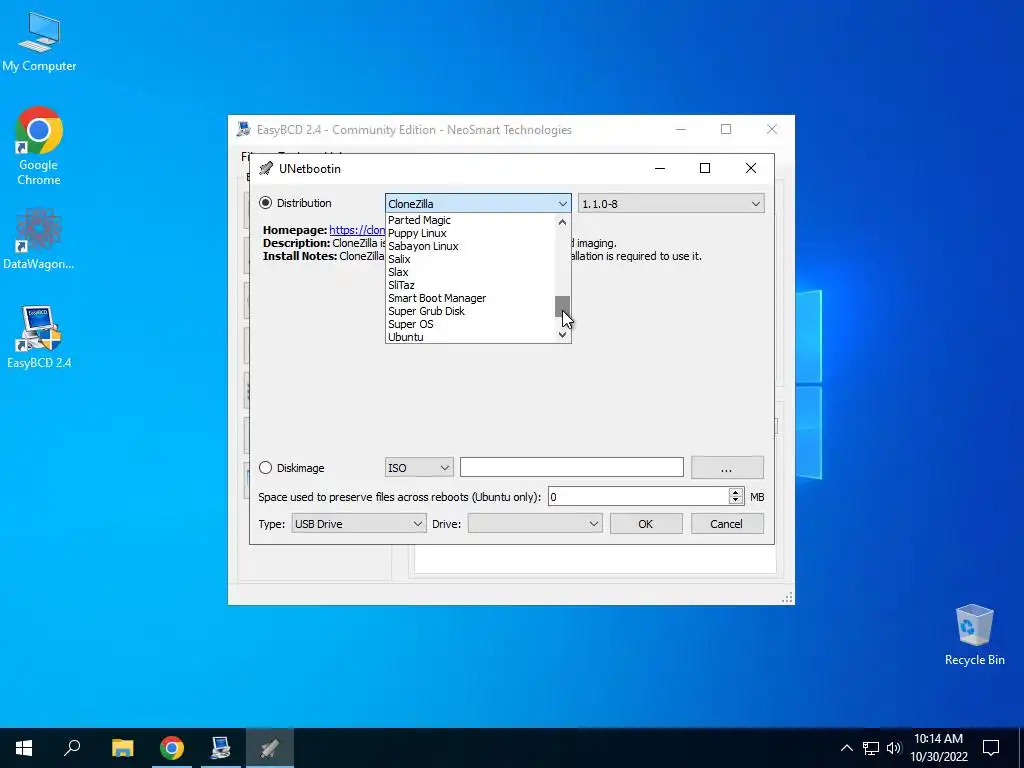
Task: Maximize the UNetbootin window
Action: point(705,168)
